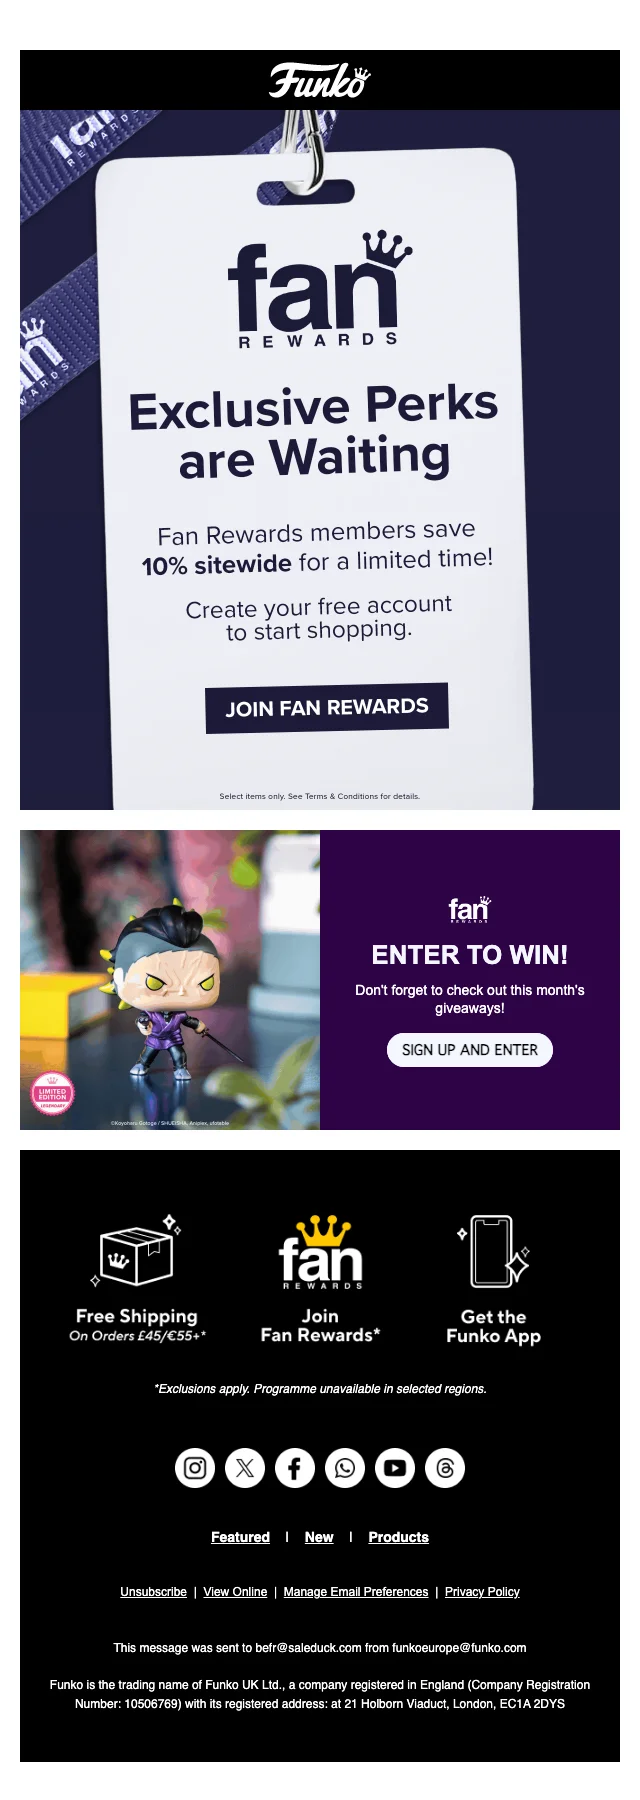Screen dimensions: 640x1800
Task: Open the Featured footer link
Action: tap(240, 1537)
